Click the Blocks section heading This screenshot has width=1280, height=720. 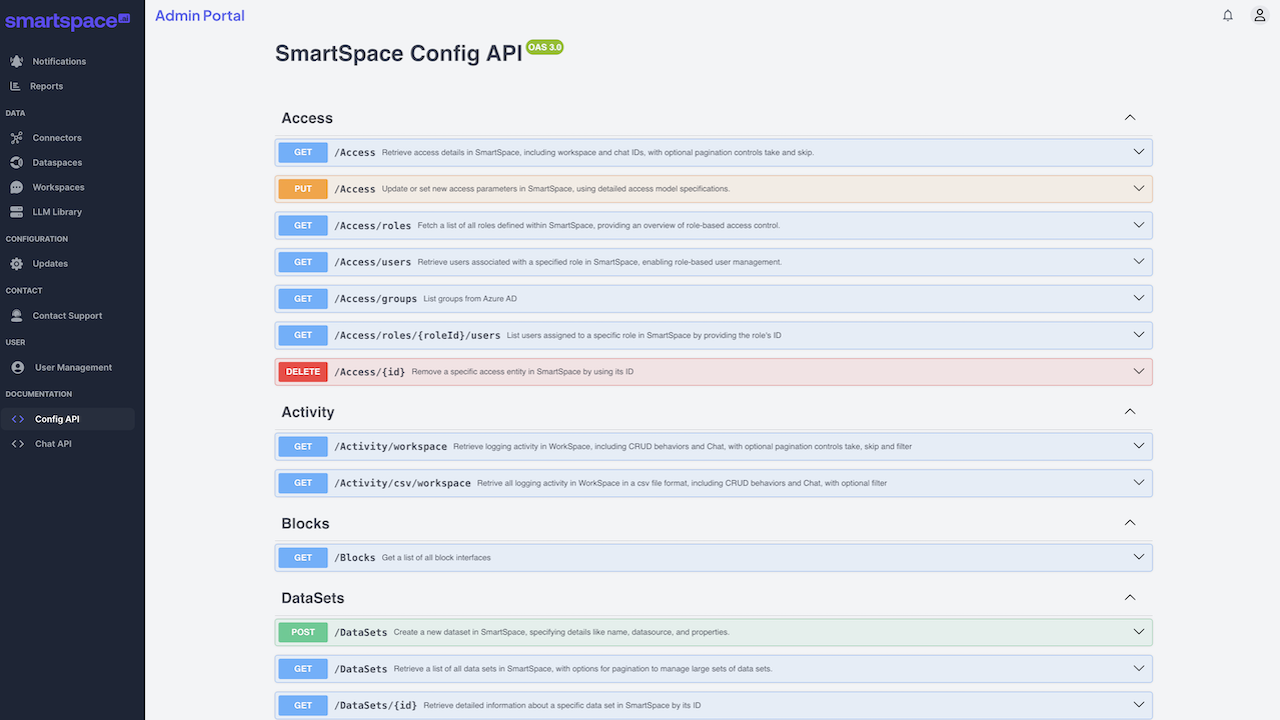(x=305, y=523)
